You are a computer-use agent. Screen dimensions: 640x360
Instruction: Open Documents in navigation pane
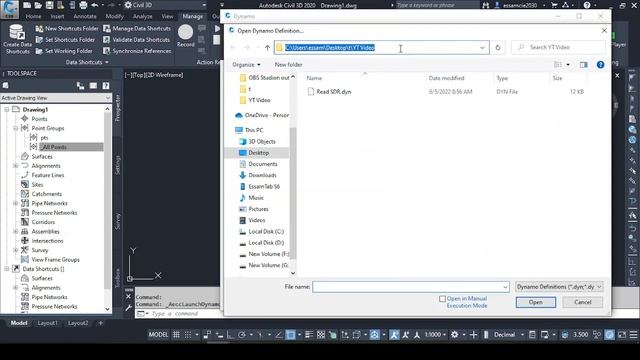tap(262, 164)
